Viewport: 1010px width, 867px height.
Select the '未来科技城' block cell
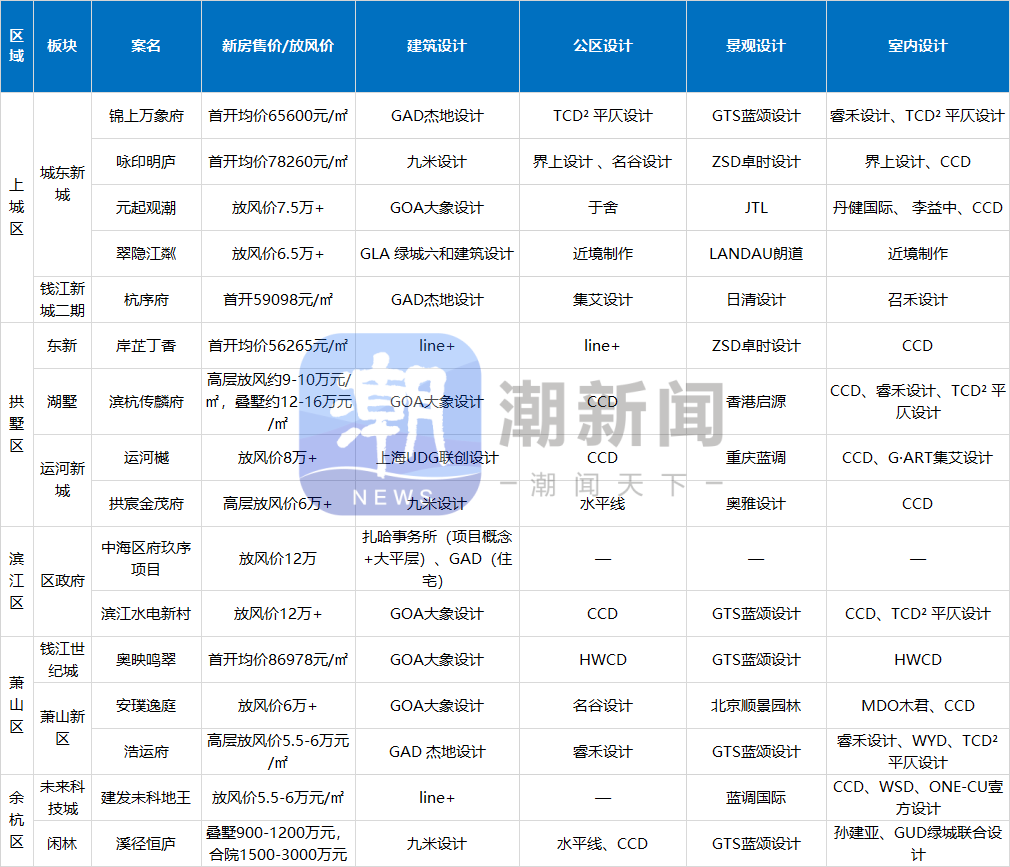point(62,798)
